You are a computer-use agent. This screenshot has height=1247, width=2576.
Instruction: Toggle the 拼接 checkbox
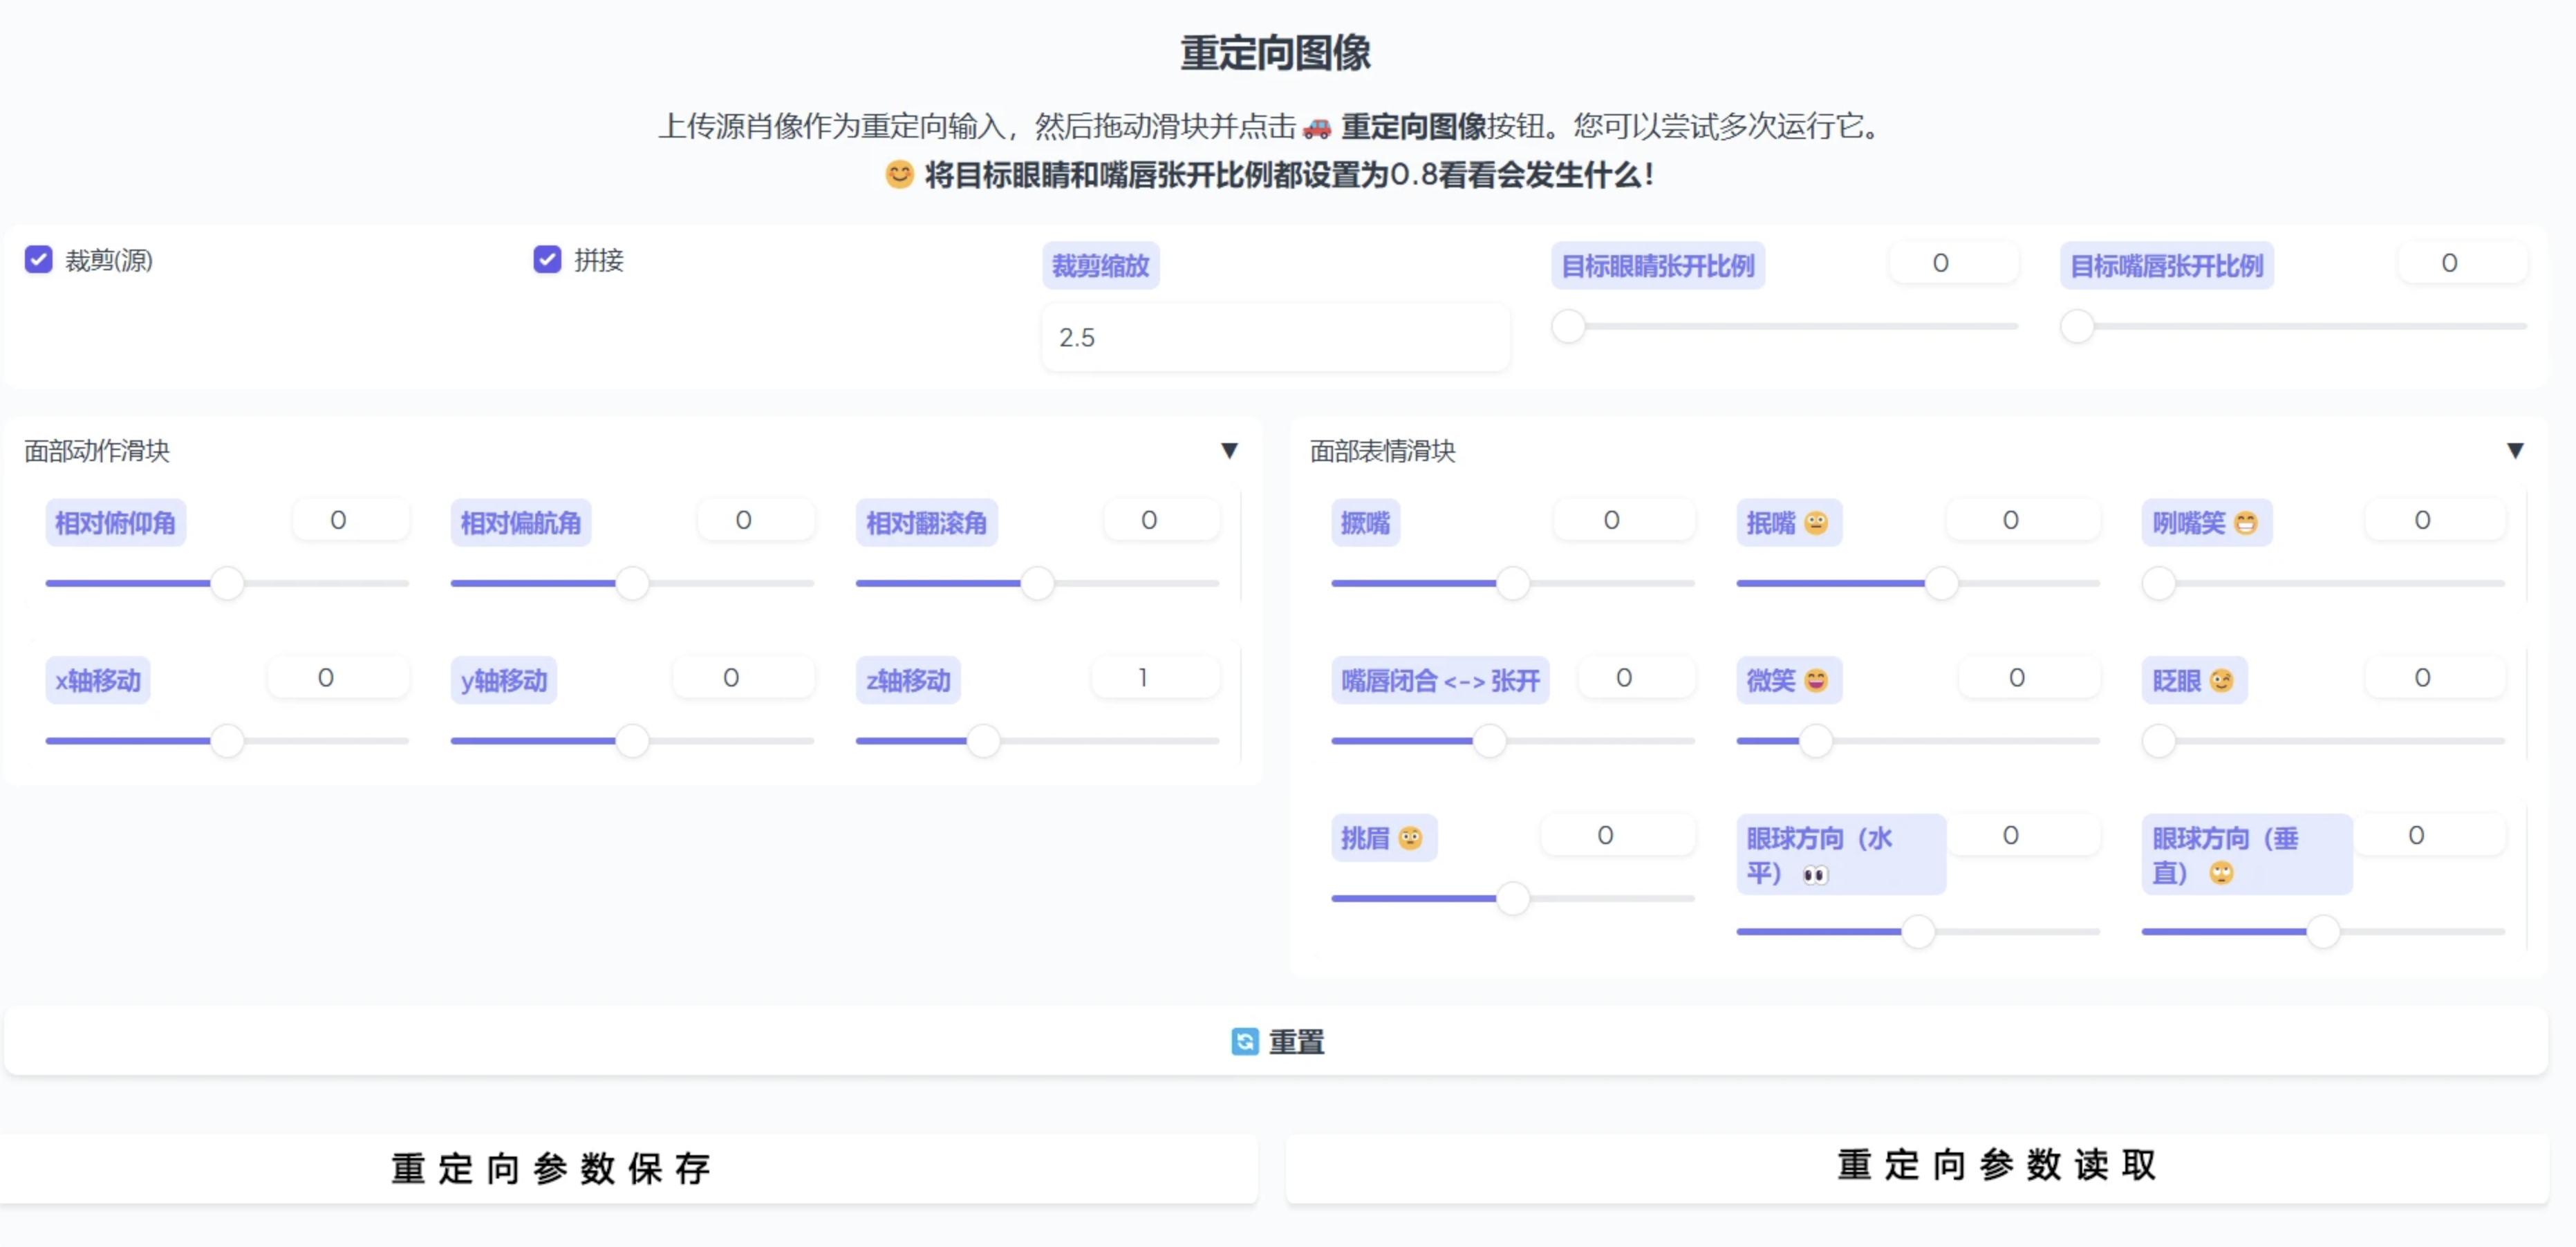(547, 260)
